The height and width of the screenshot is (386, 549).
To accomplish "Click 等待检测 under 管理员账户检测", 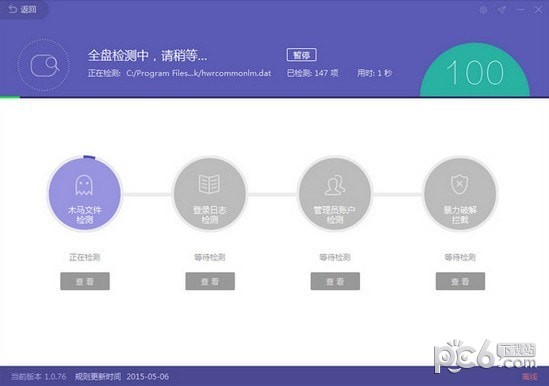I will coord(335,257).
